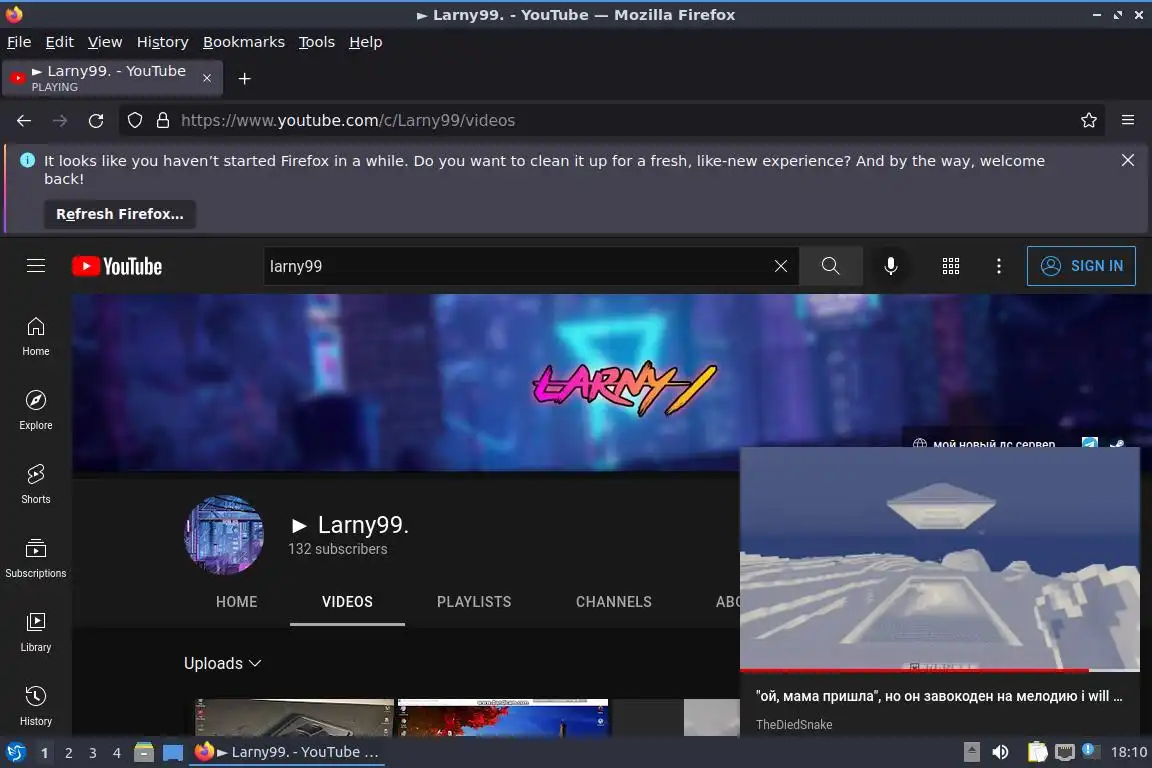The width and height of the screenshot is (1152, 768).
Task: Open the Firefox hamburger application menu
Action: pos(1128,121)
